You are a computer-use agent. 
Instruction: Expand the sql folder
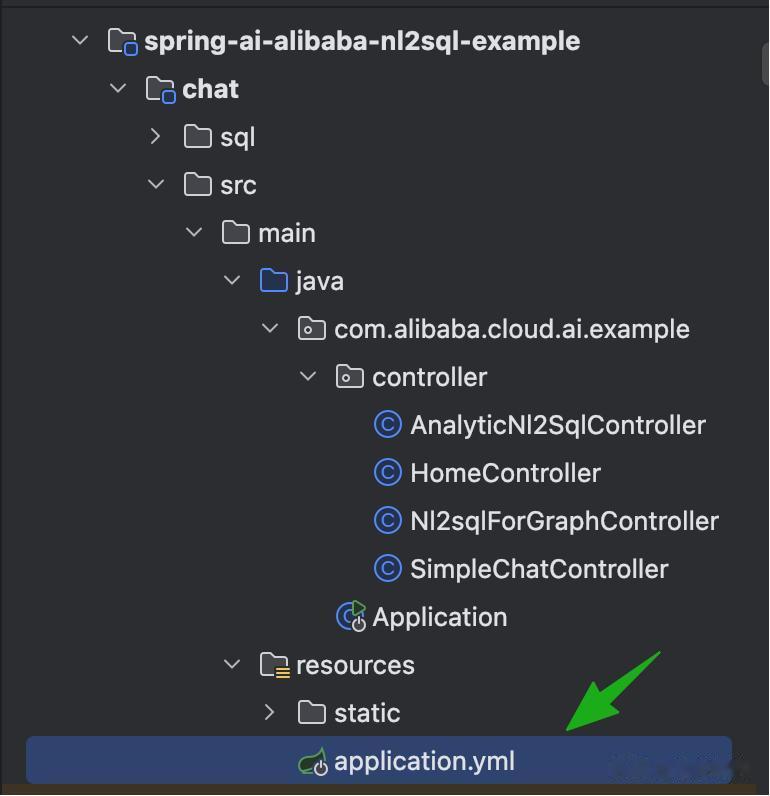[x=156, y=136]
